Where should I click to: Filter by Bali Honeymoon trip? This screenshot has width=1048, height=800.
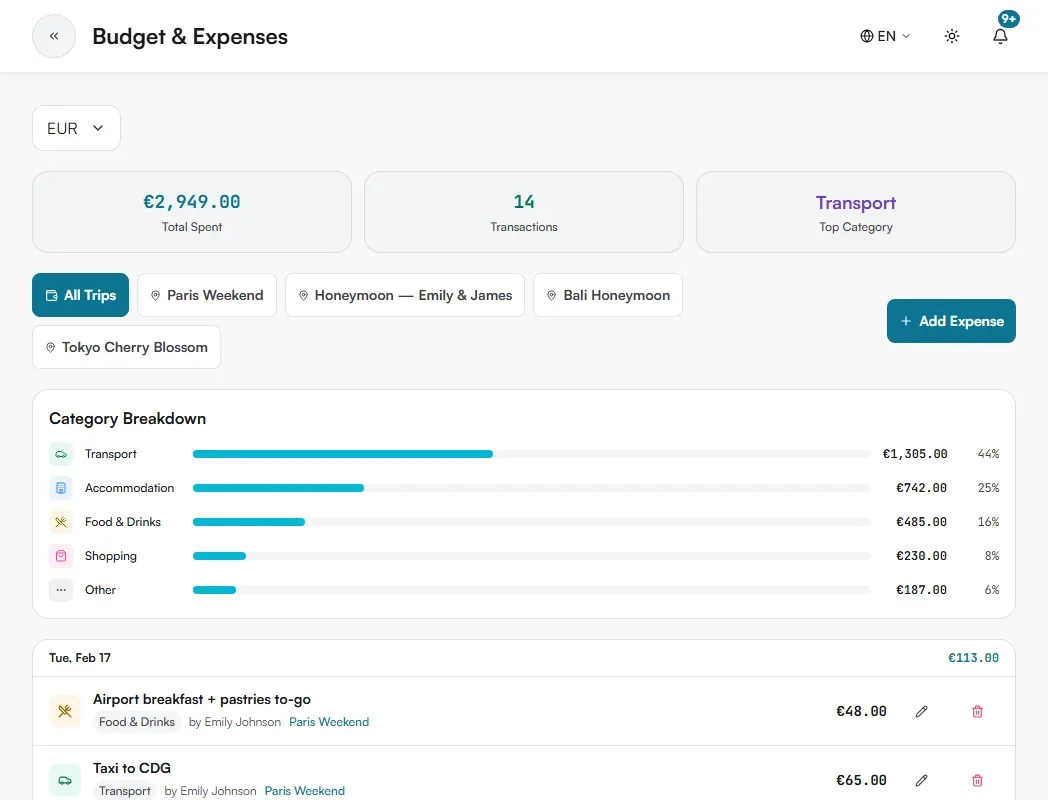point(608,295)
